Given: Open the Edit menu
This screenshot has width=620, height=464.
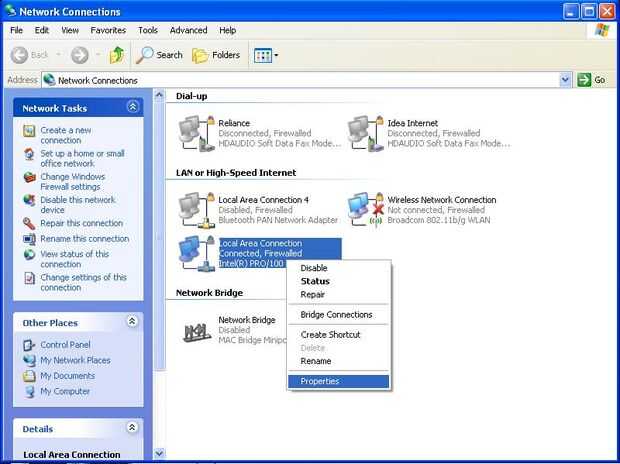Looking at the screenshot, I should 42,30.
